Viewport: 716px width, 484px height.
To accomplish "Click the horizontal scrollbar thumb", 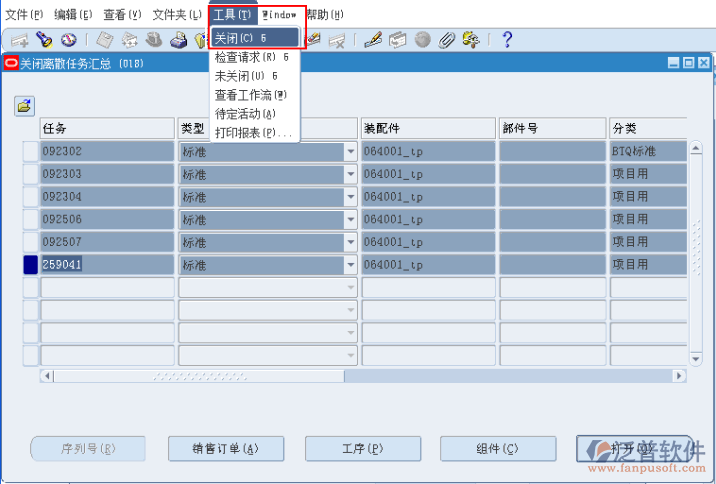I will pos(199,376).
